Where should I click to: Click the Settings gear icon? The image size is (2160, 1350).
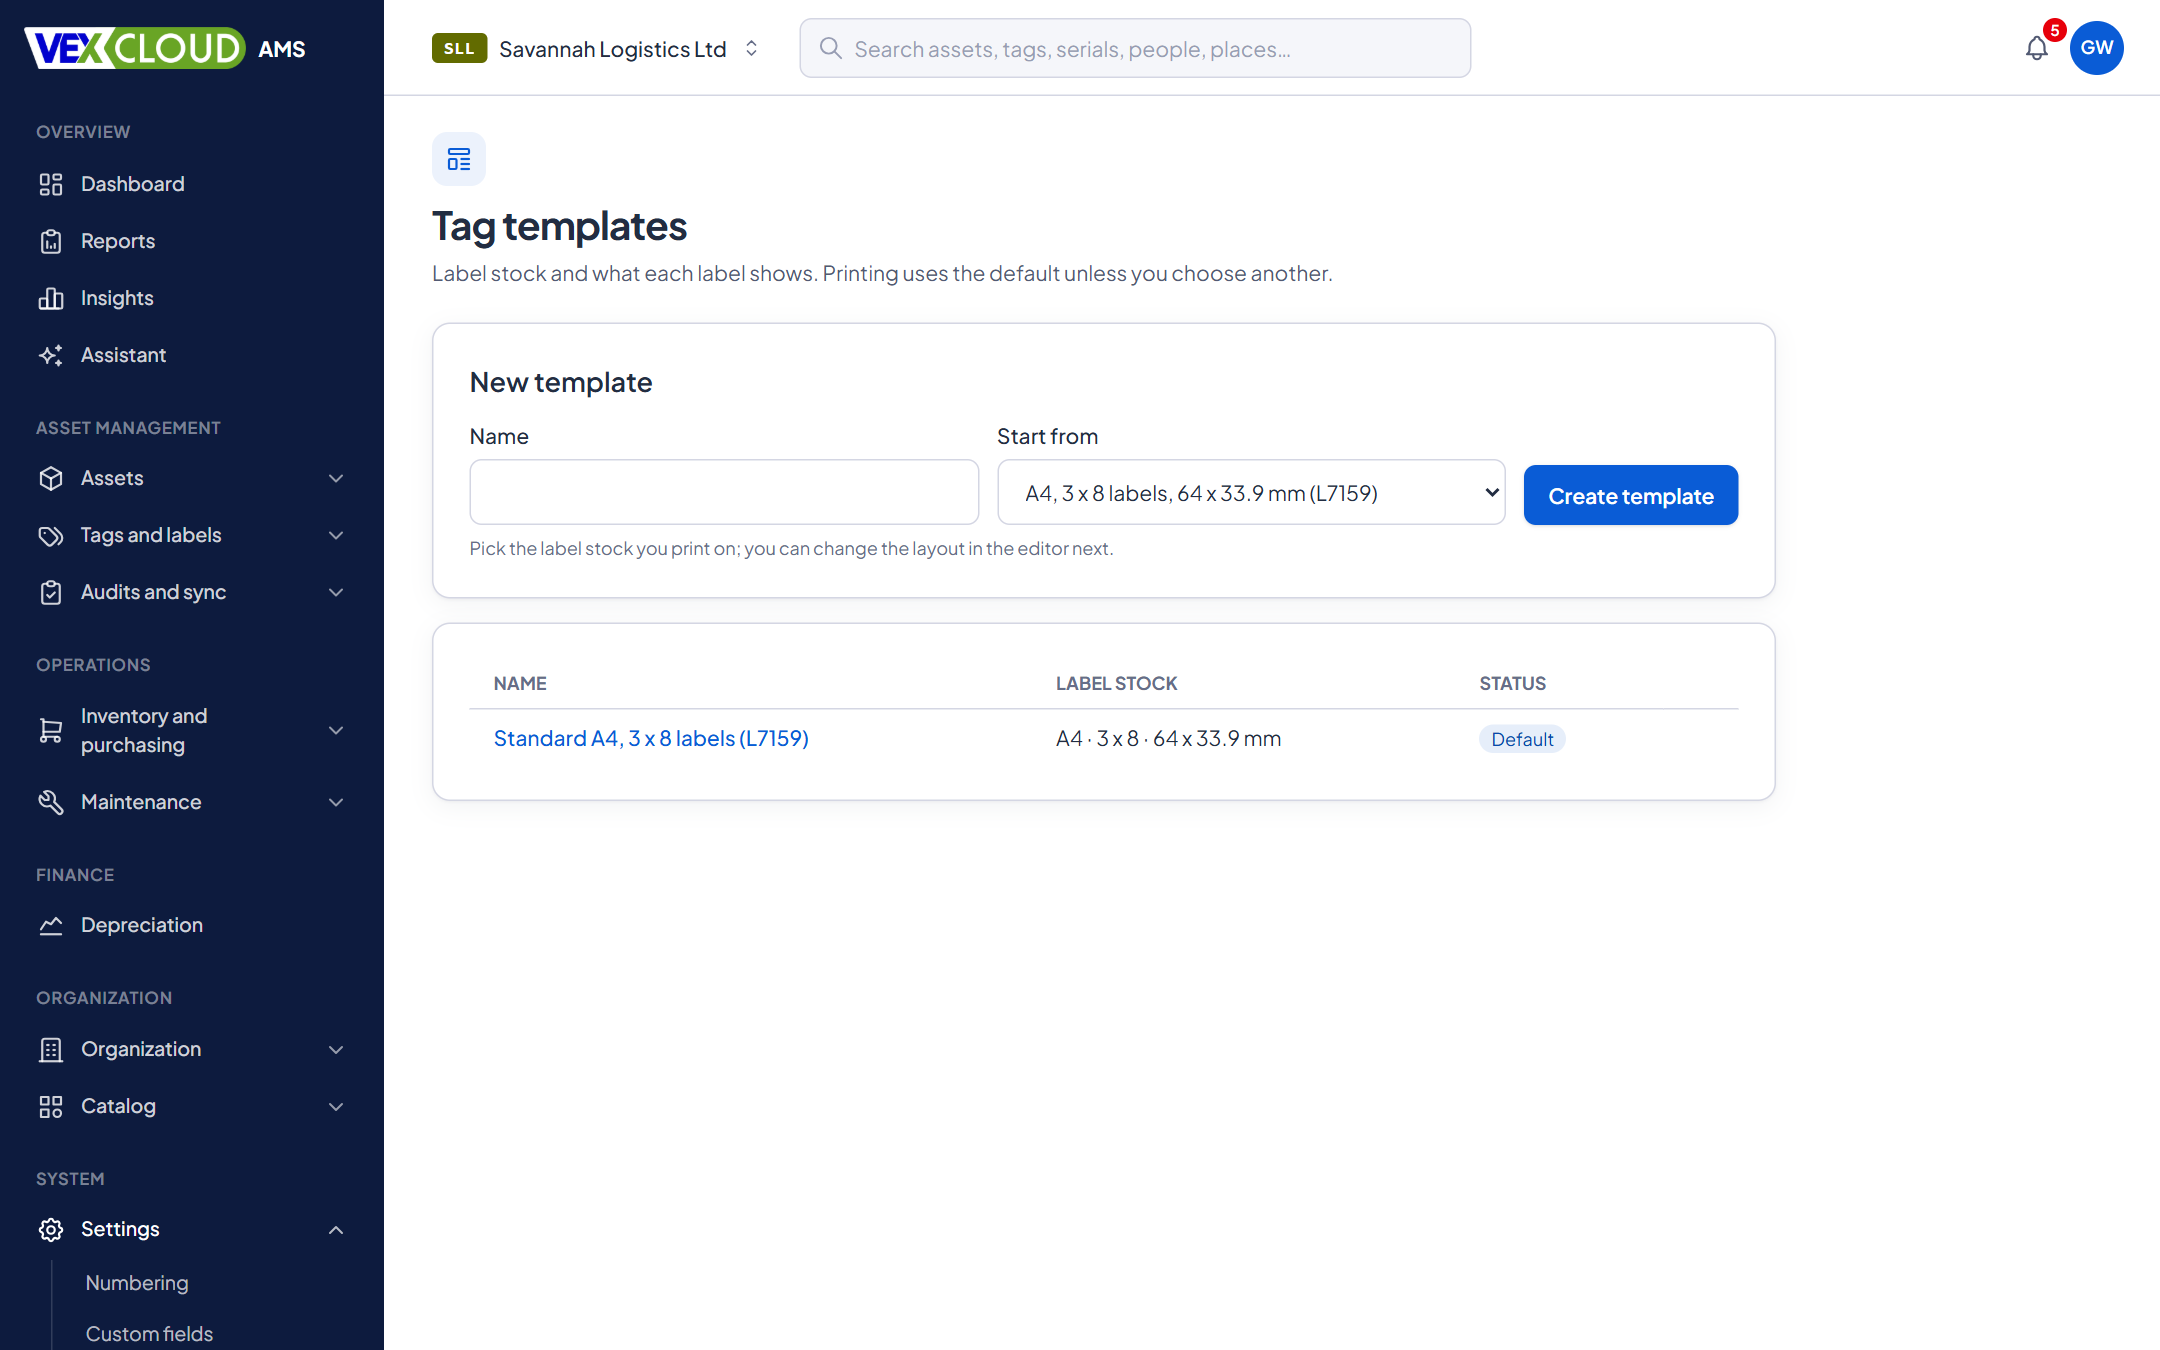coord(51,1229)
